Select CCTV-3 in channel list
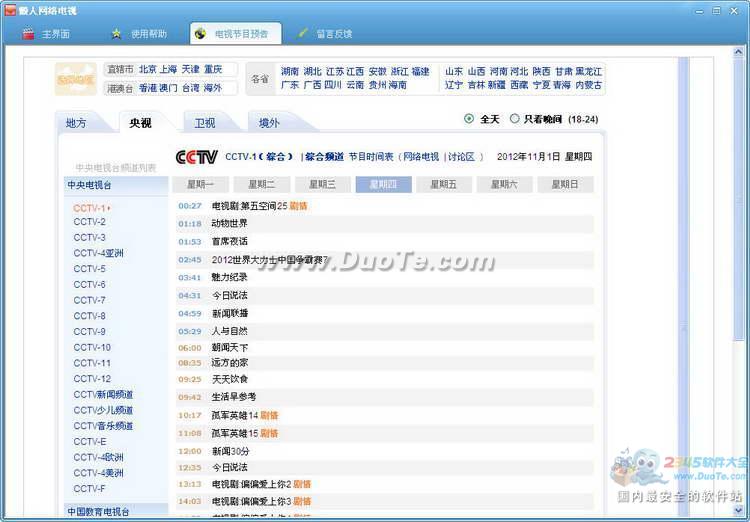 click(x=89, y=237)
